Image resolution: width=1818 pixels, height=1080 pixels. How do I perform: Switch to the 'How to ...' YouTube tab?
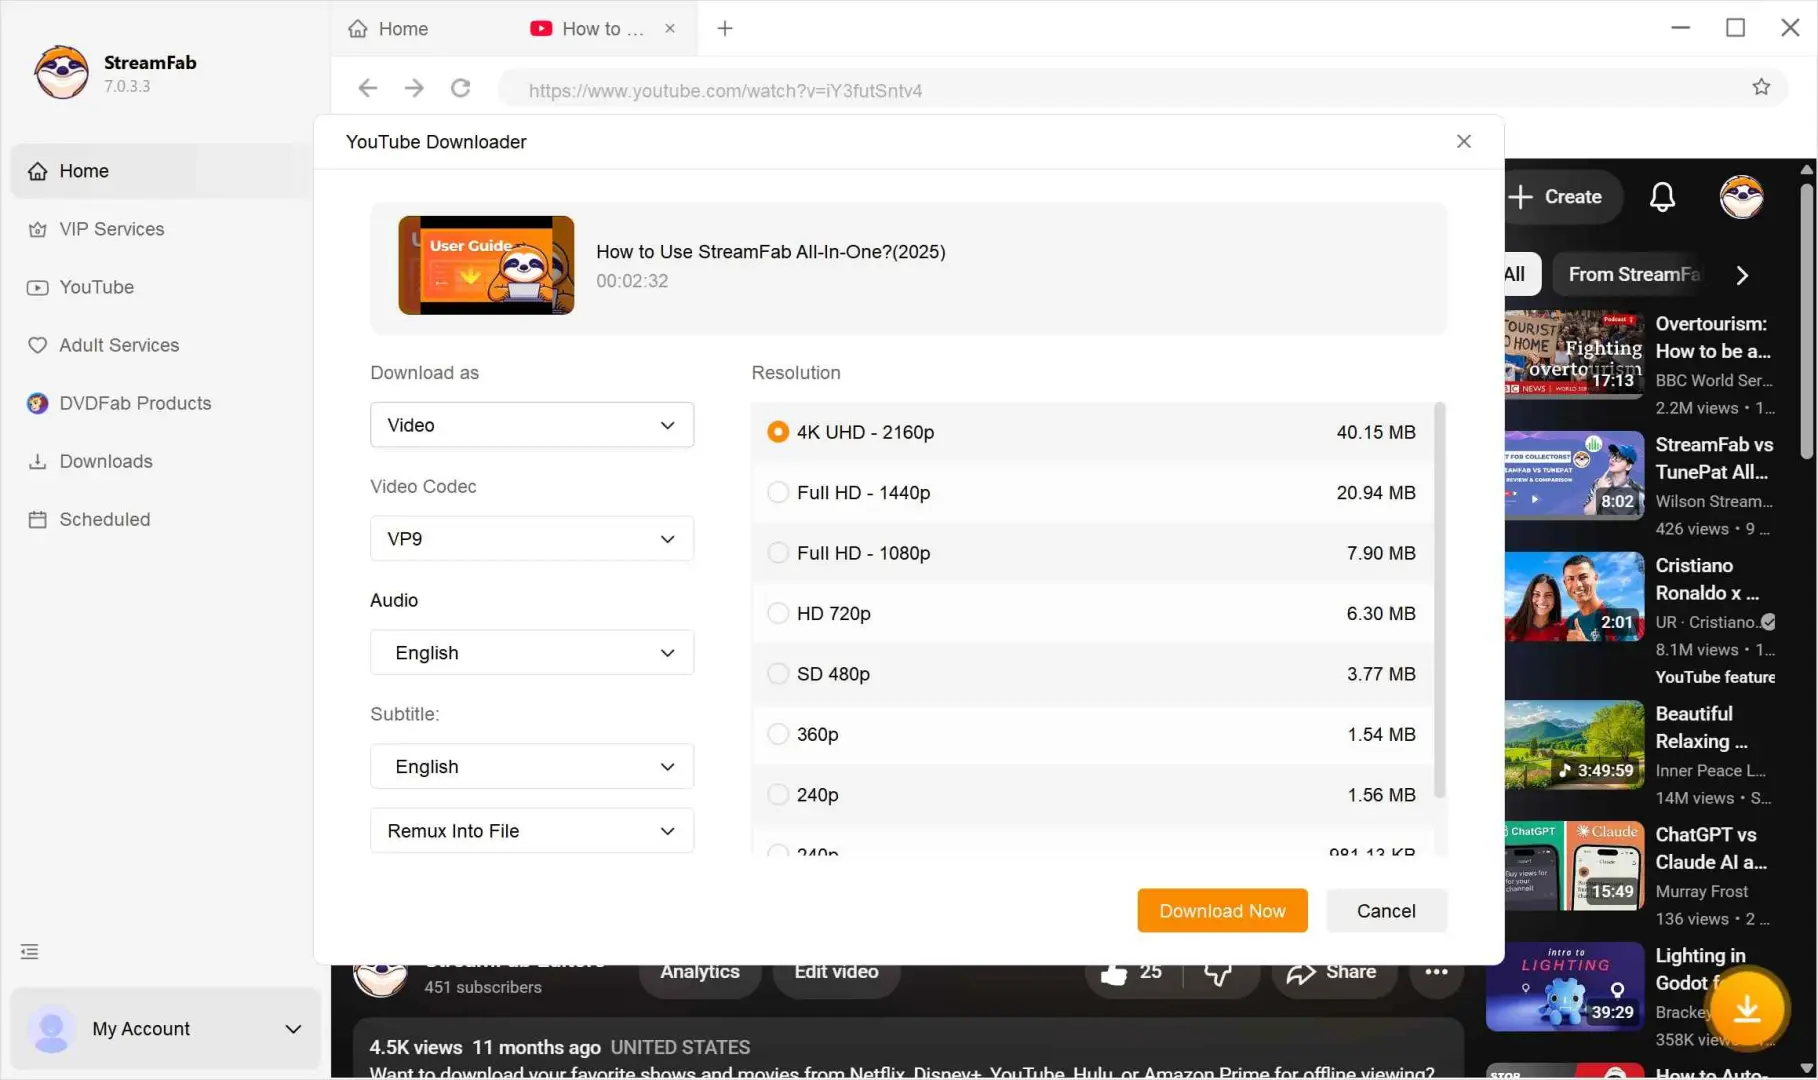588,29
